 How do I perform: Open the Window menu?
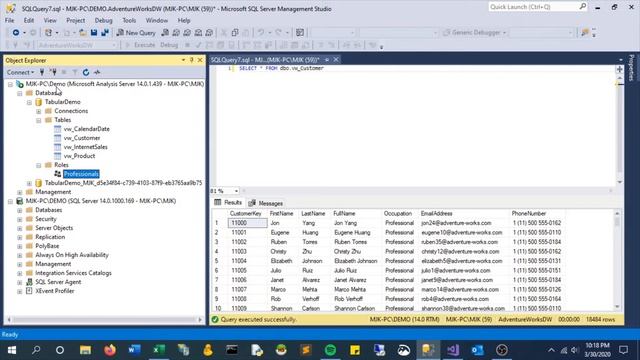[x=157, y=20]
